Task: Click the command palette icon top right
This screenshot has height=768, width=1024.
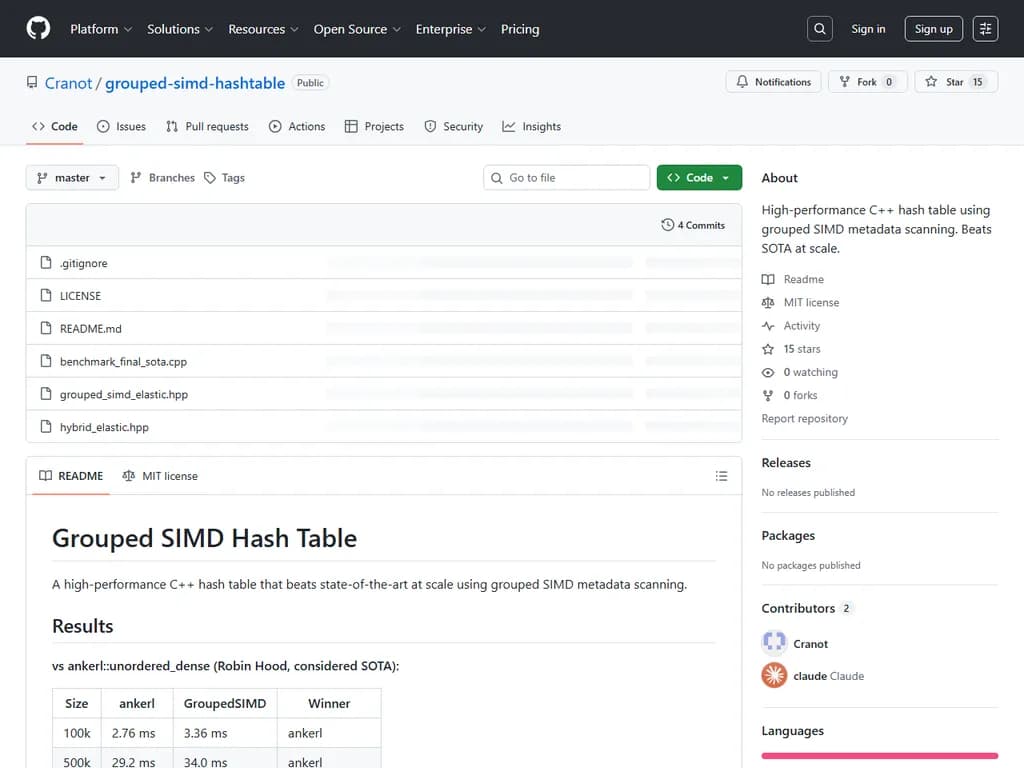Action: 985,28
